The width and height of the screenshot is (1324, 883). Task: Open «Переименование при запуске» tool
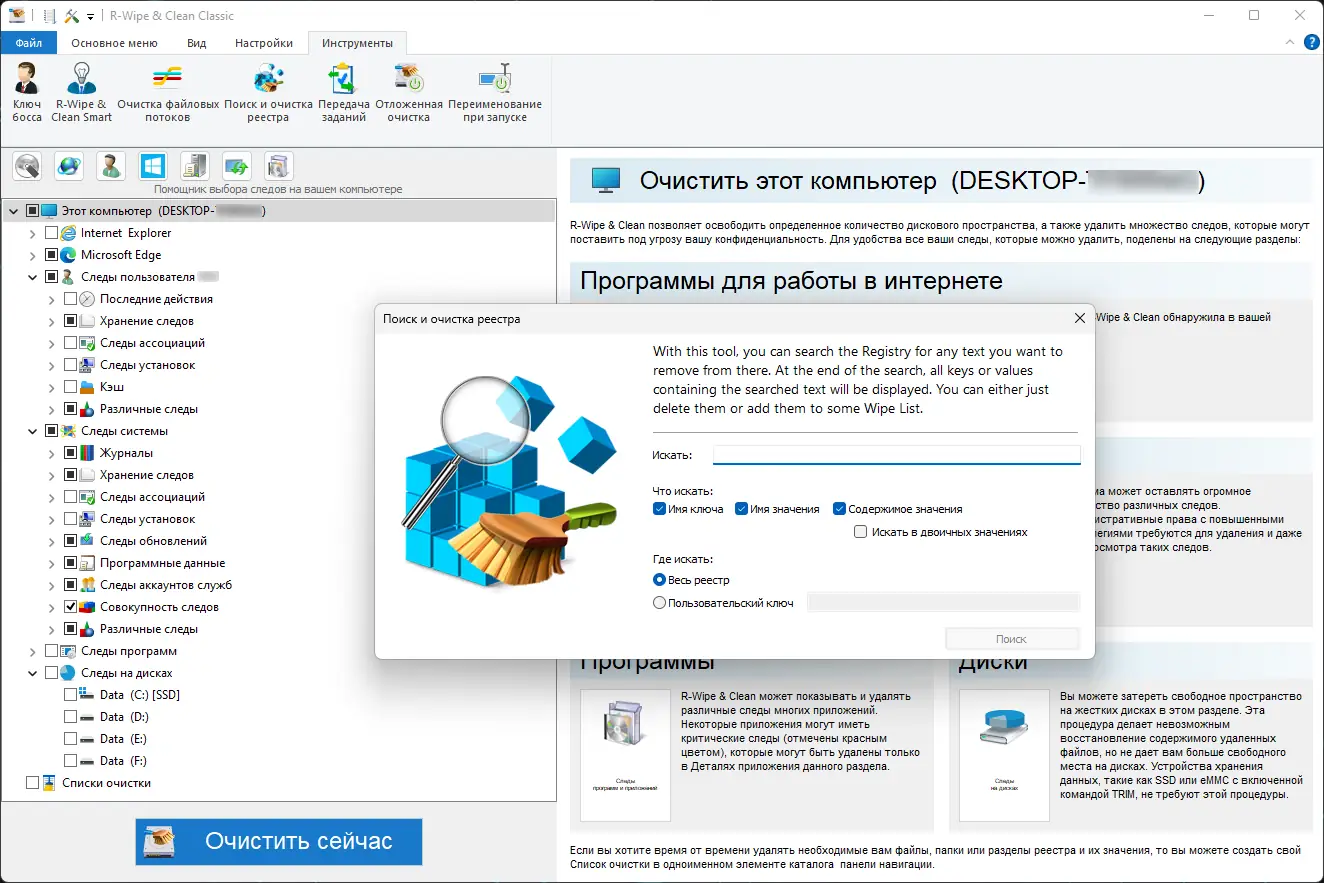click(x=495, y=92)
